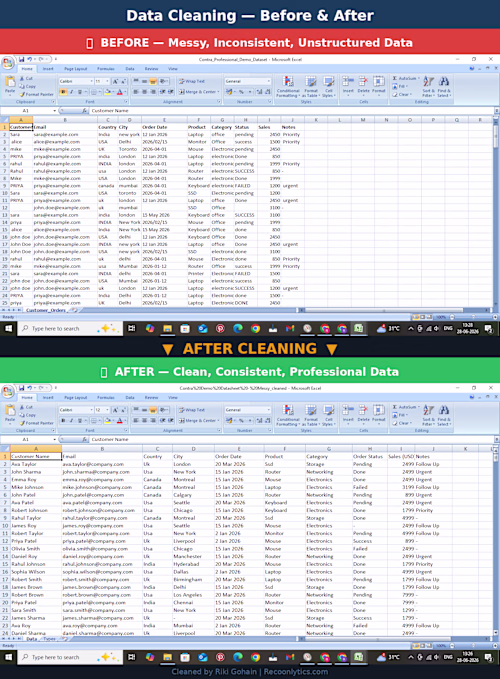The image size is (500, 679).
Task: Click Delete cells in AFTER window ribbon
Action: point(364,414)
